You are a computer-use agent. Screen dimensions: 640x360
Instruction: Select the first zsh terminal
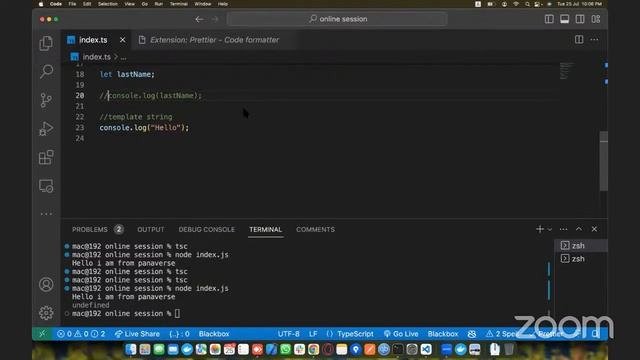tap(580, 246)
